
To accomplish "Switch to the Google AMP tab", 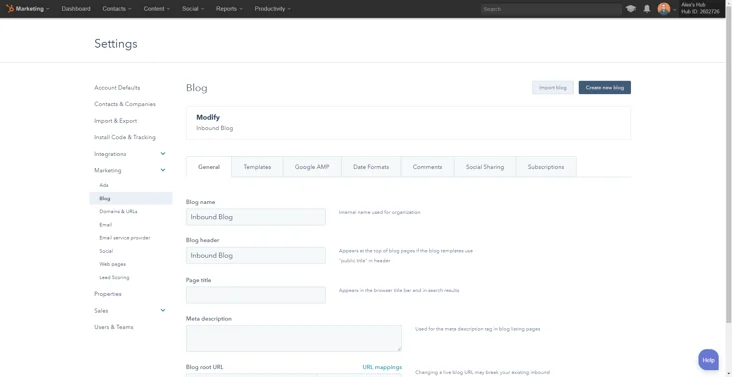I will click(312, 167).
